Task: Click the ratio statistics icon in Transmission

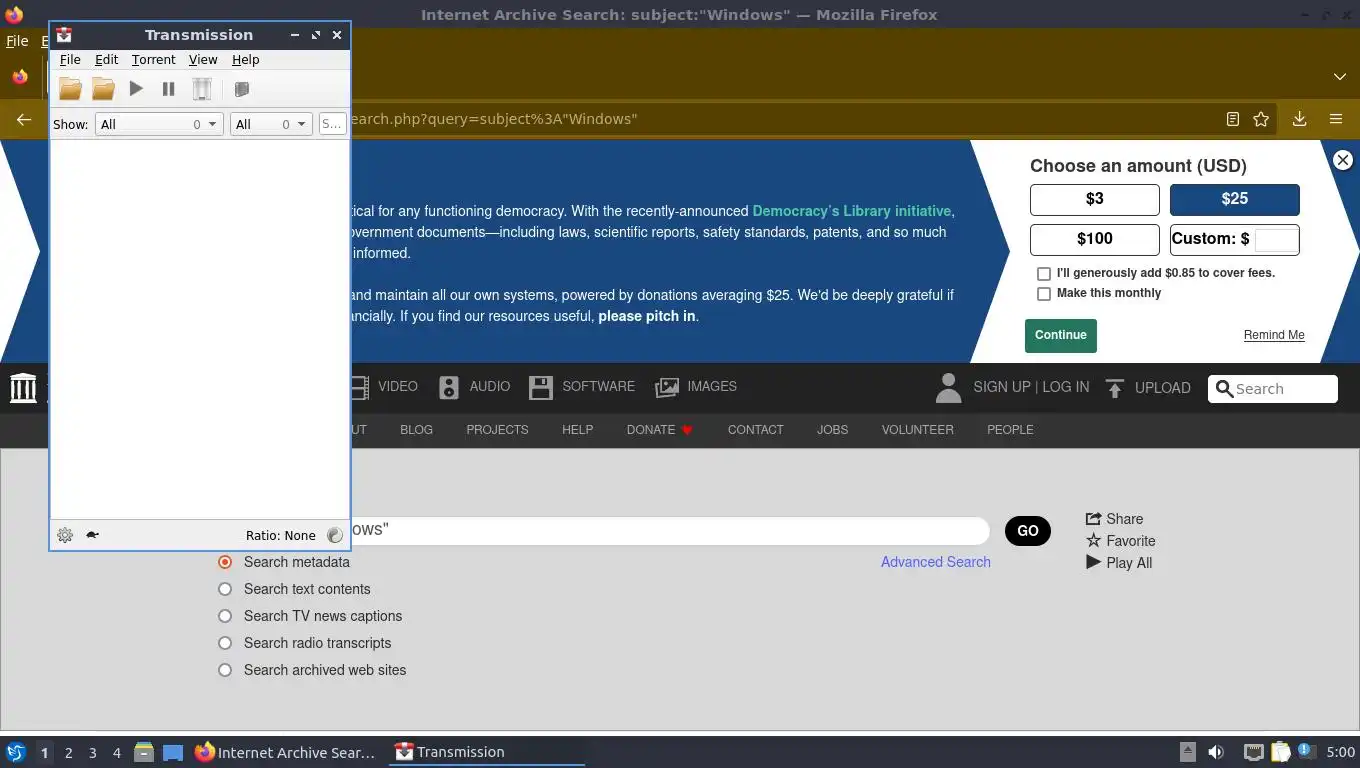Action: 335,535
